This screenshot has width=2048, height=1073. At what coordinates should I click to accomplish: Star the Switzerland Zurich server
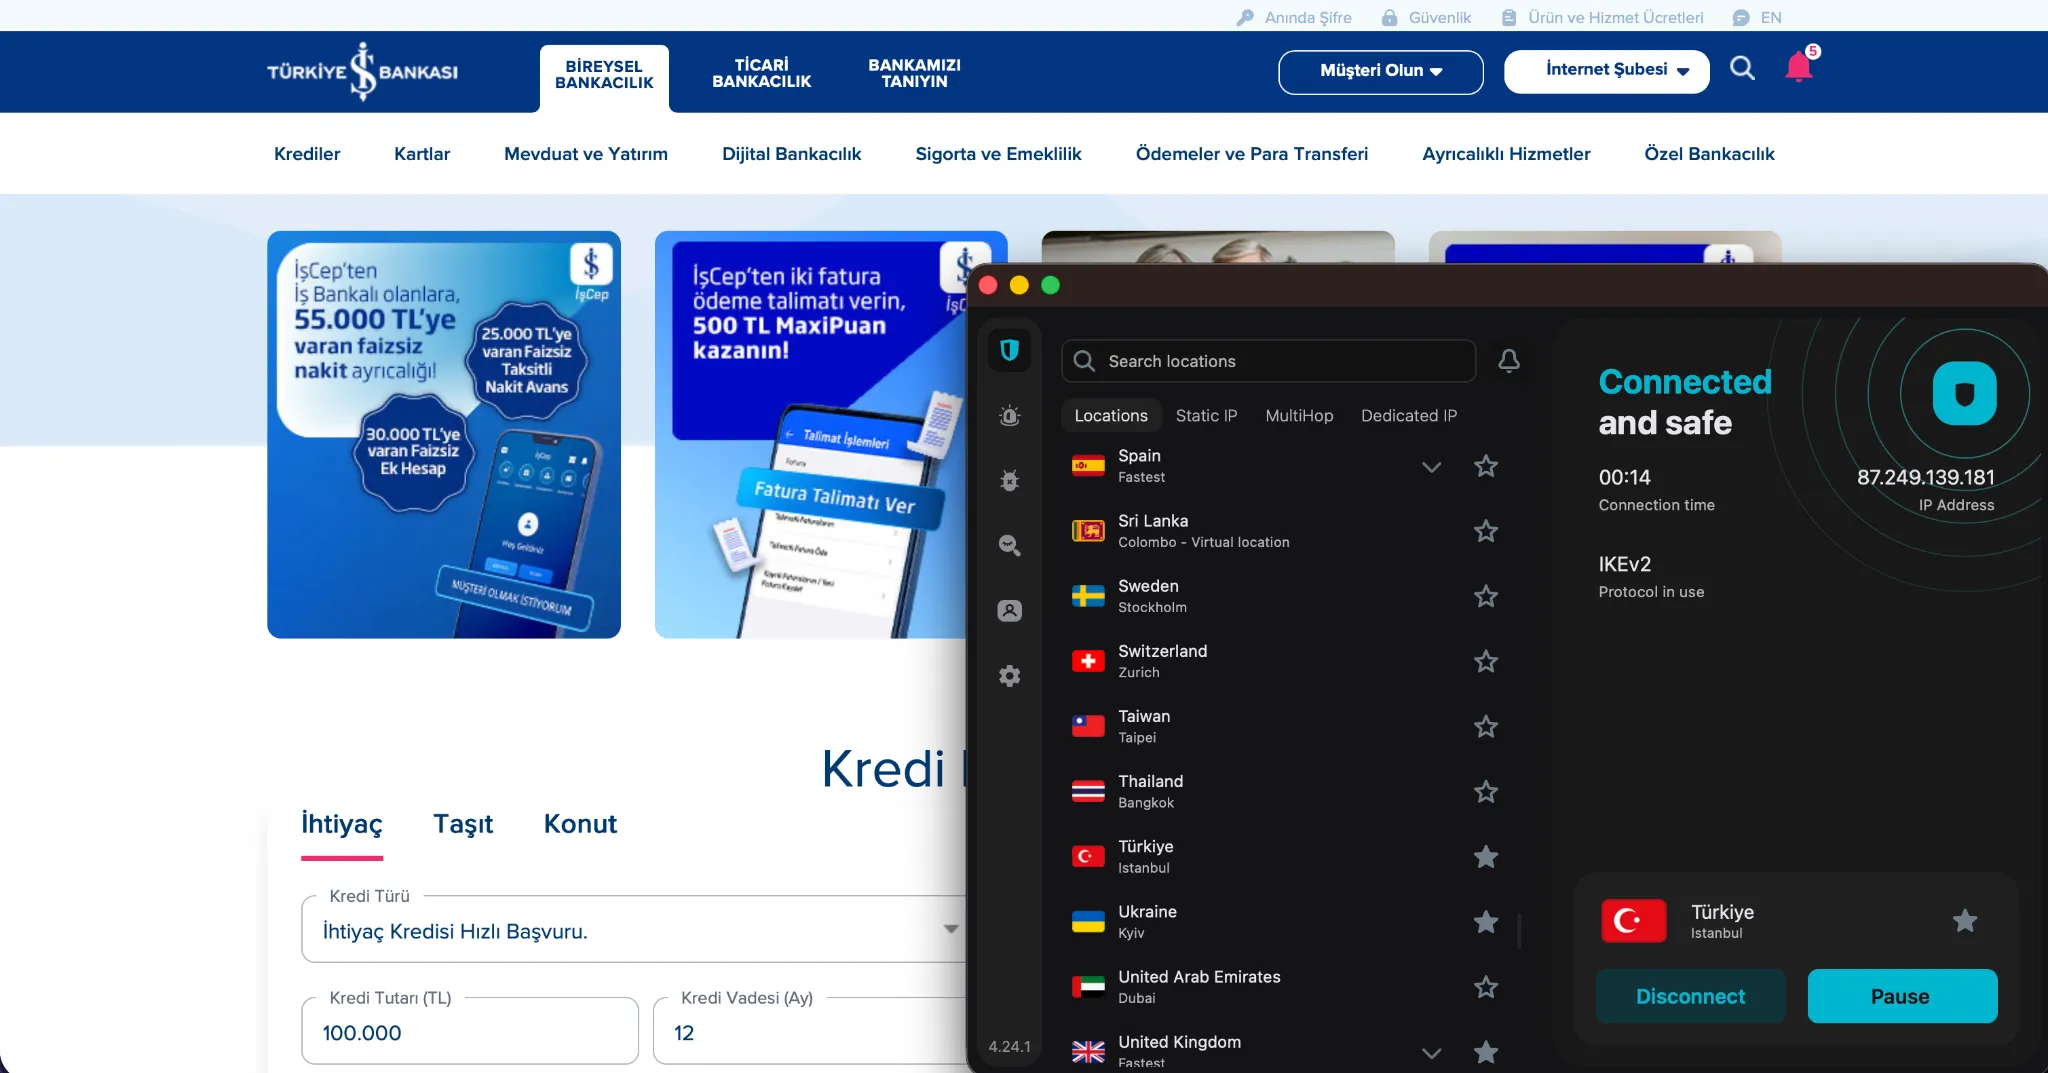coord(1485,661)
